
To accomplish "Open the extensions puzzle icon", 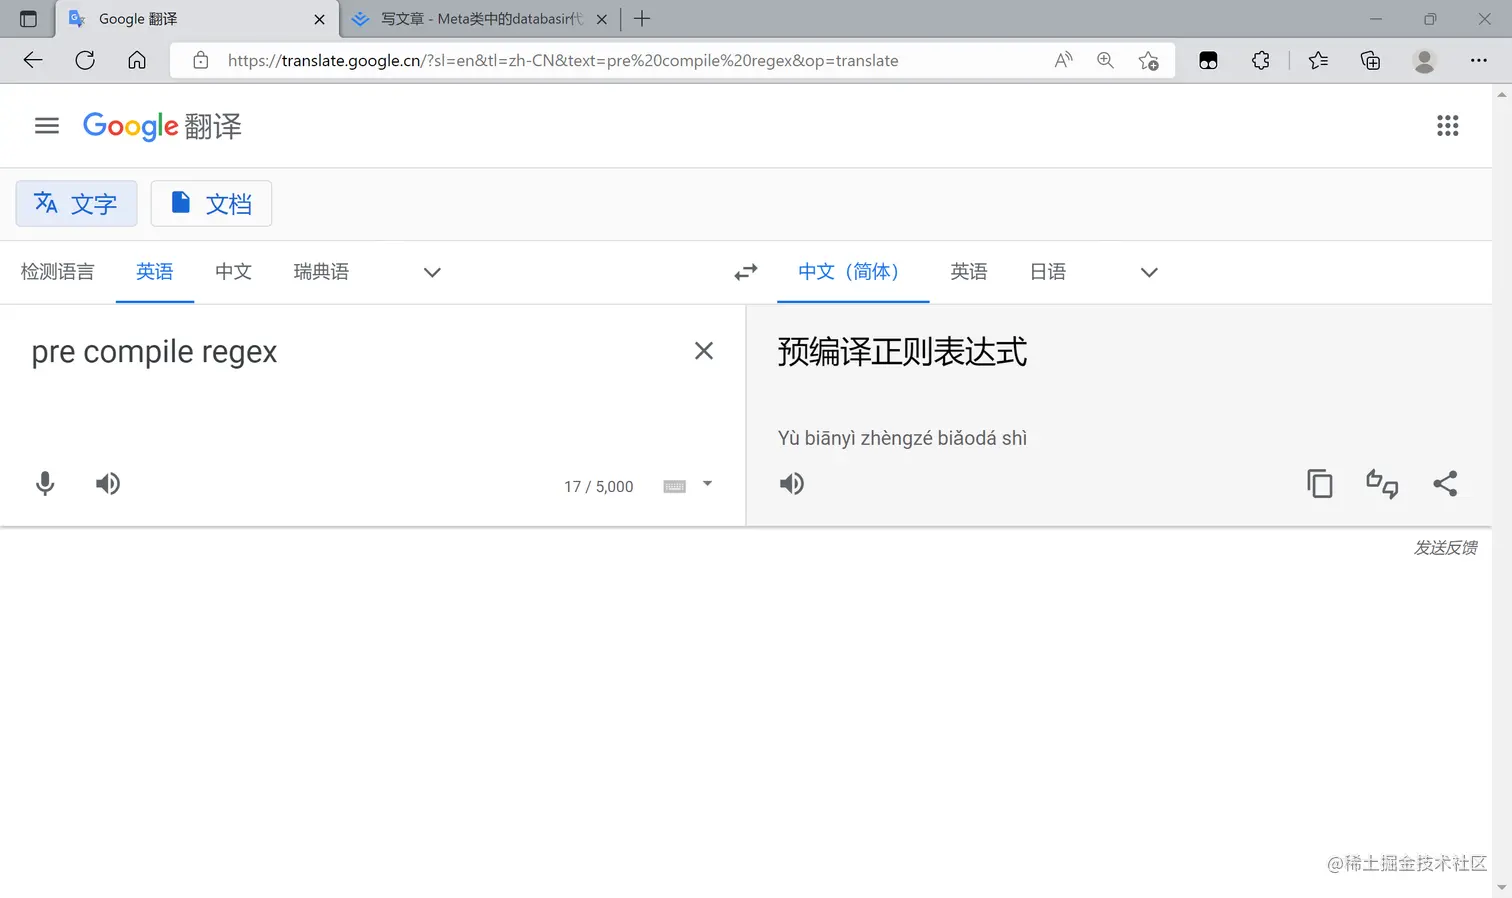I will (1261, 60).
